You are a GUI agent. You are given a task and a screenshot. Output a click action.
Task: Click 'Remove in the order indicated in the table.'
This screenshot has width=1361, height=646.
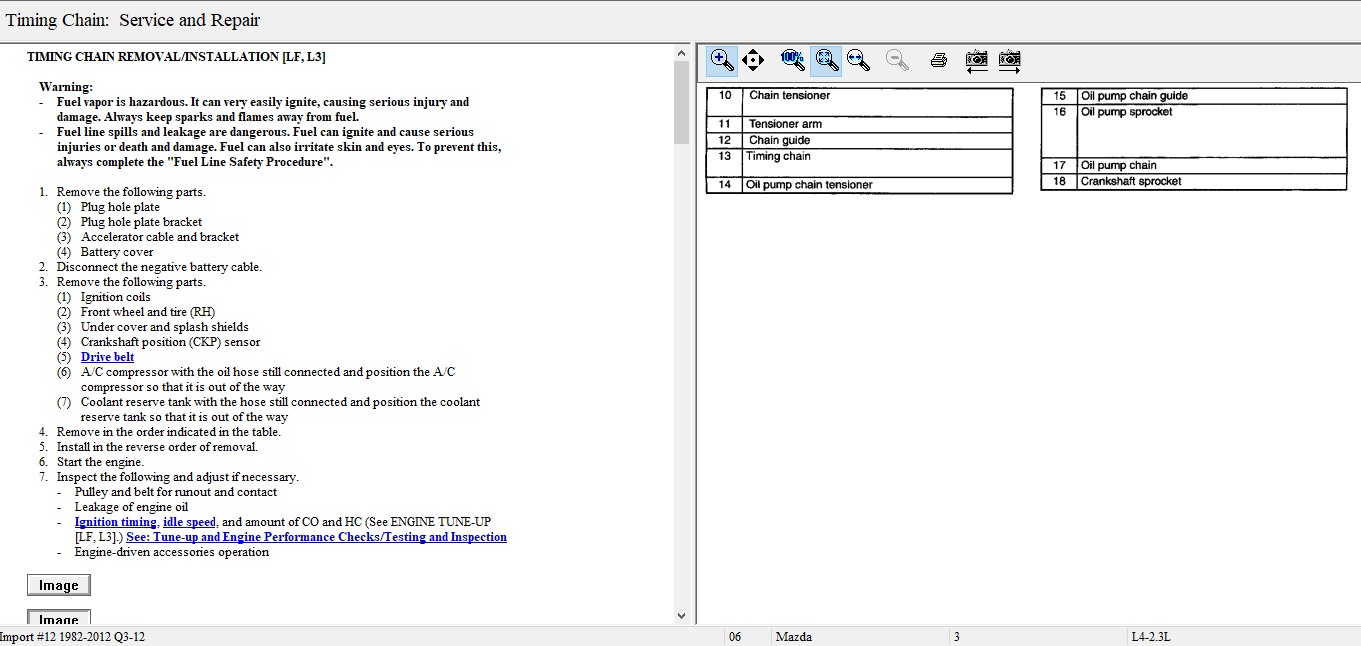pyautogui.click(x=169, y=432)
